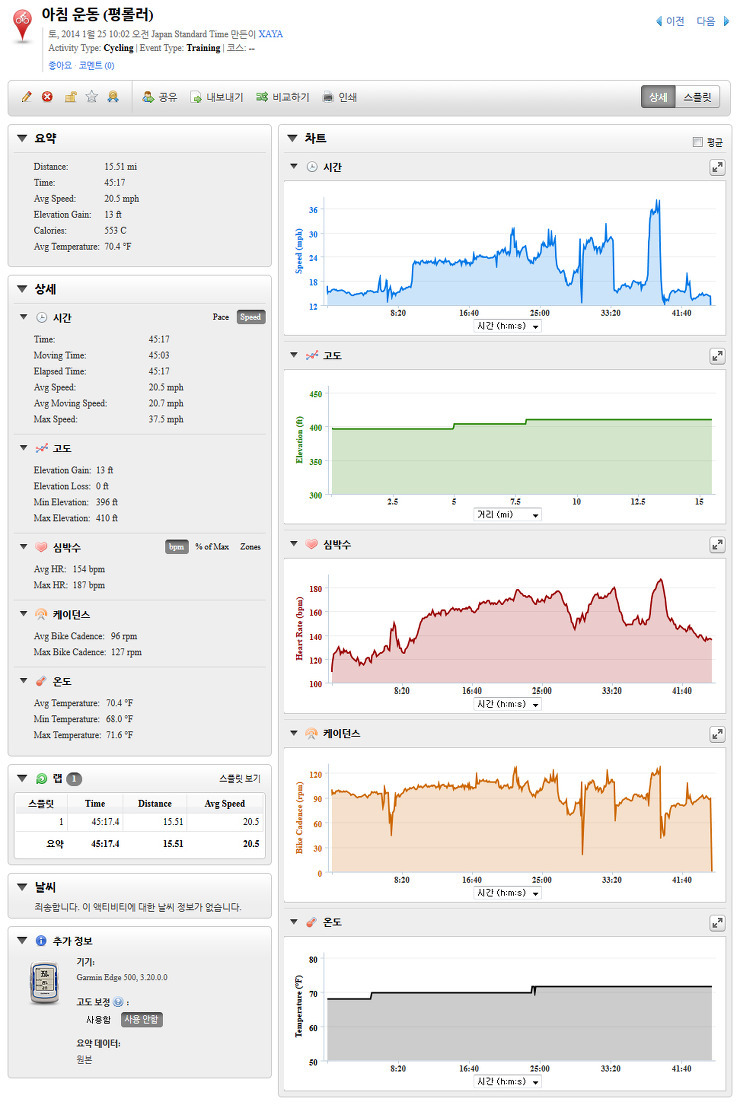Expand the cadence chart to full size
Viewport: 740px width, 1105px height.
[x=717, y=734]
